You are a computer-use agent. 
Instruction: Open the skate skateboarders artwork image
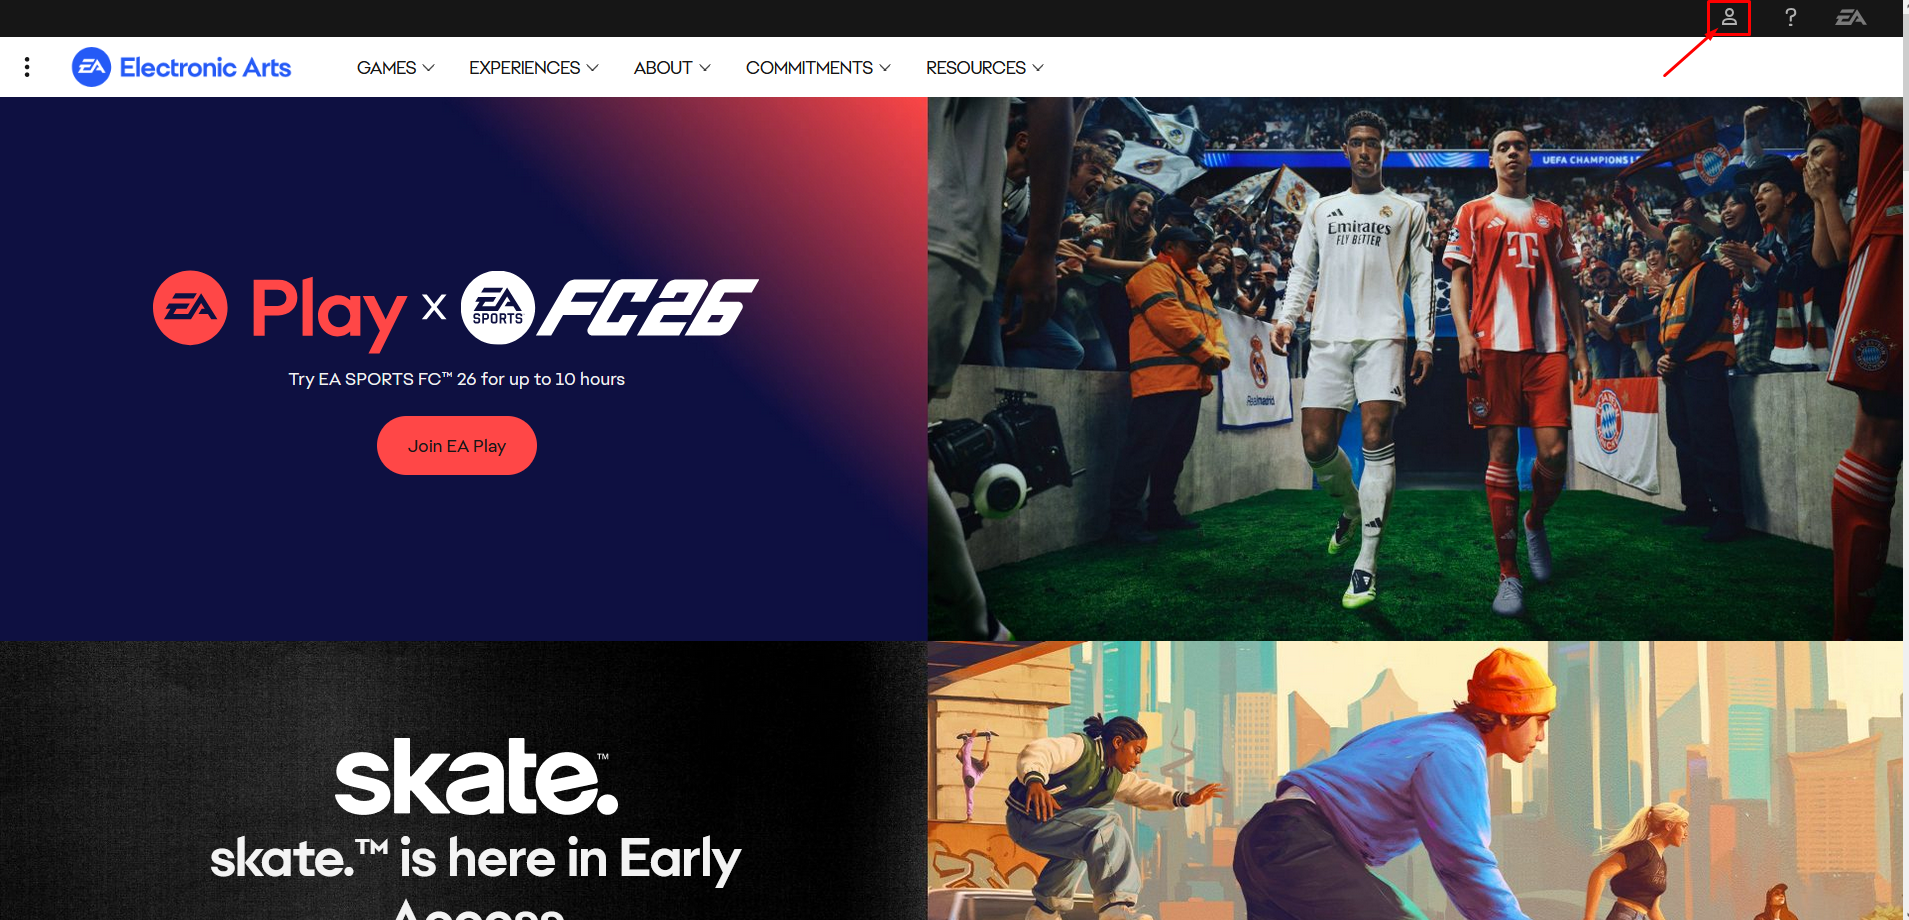click(1415, 781)
